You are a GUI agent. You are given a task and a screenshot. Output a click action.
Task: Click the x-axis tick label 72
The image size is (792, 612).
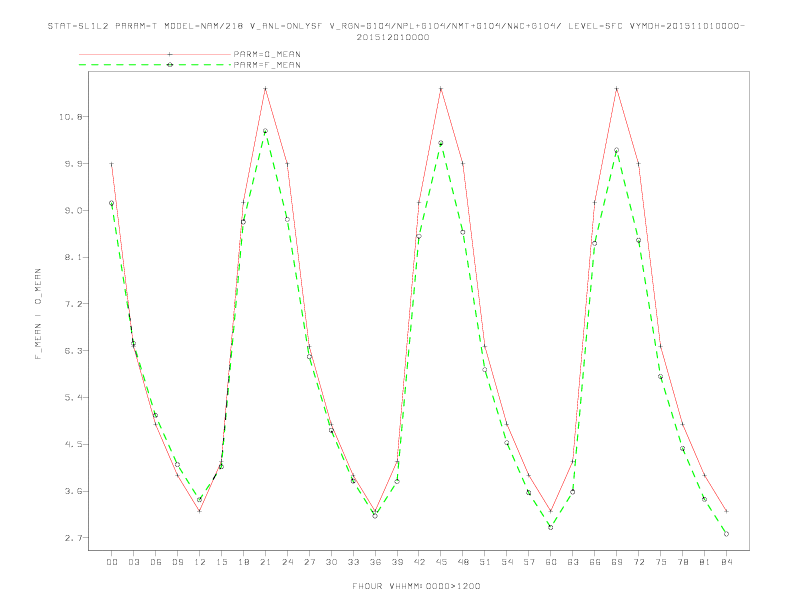click(x=638, y=562)
